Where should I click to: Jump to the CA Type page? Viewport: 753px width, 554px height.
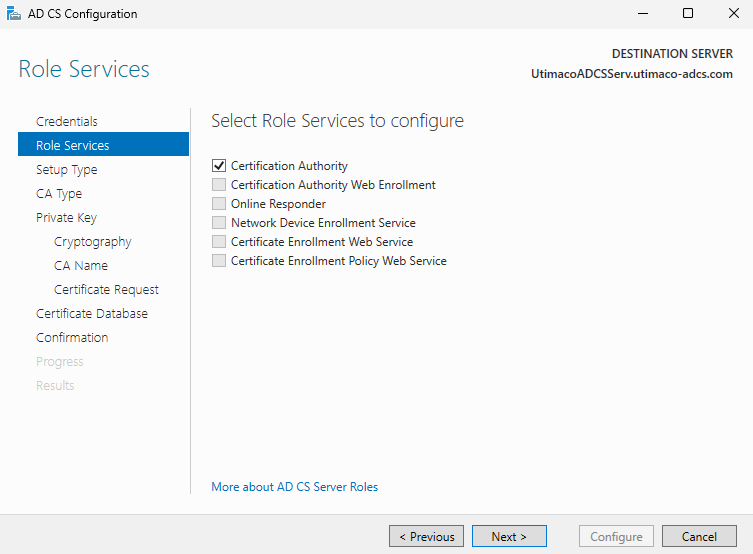click(x=59, y=193)
